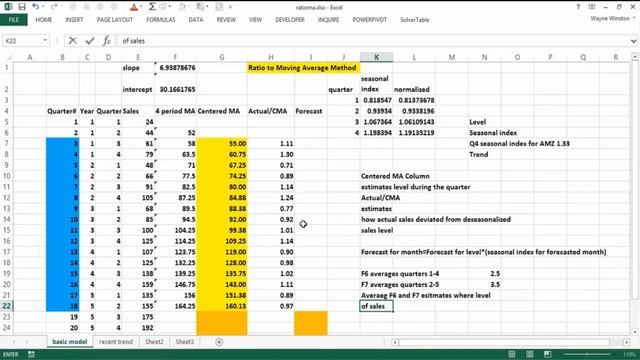Expand the formula bar chevron
The height and width of the screenshot is (360, 640).
click(x=633, y=41)
